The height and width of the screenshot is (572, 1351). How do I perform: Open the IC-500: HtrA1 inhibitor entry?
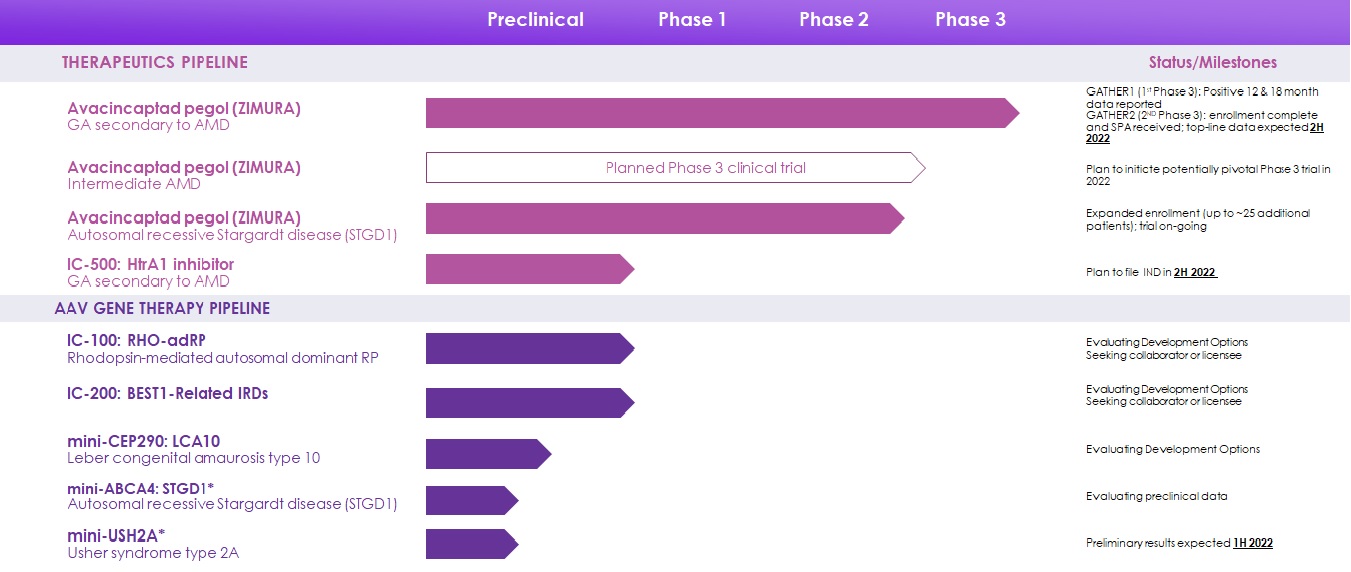tap(151, 265)
